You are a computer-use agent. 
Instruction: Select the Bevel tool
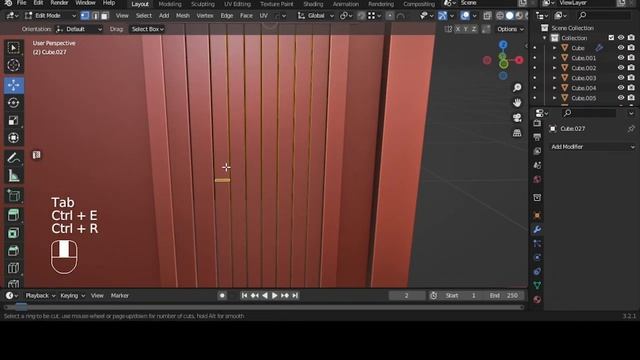pos(13,251)
